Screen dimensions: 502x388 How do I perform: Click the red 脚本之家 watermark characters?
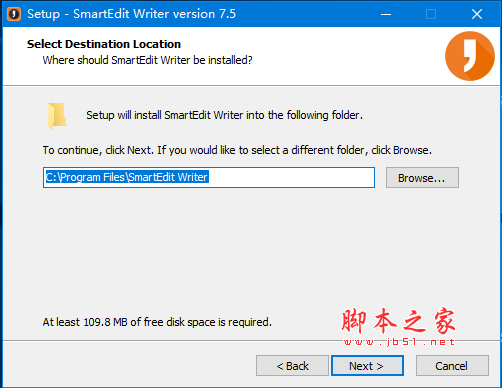(398, 321)
